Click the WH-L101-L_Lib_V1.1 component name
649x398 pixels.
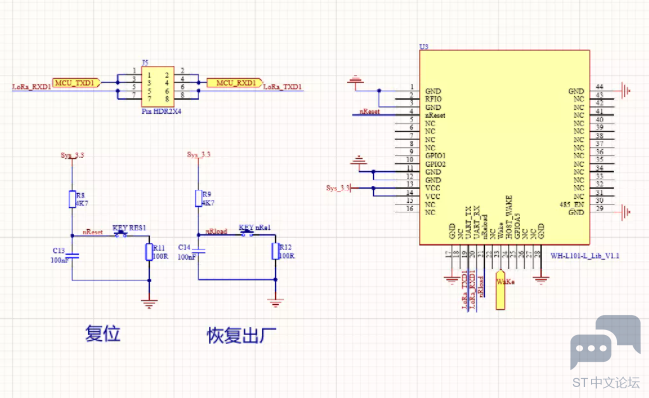tap(585, 256)
